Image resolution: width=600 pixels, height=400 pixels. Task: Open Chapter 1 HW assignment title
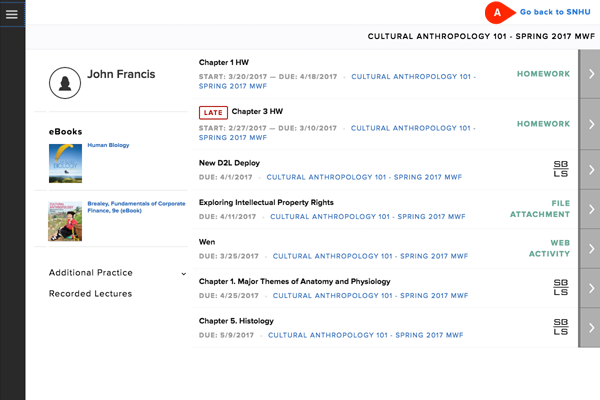point(227,62)
